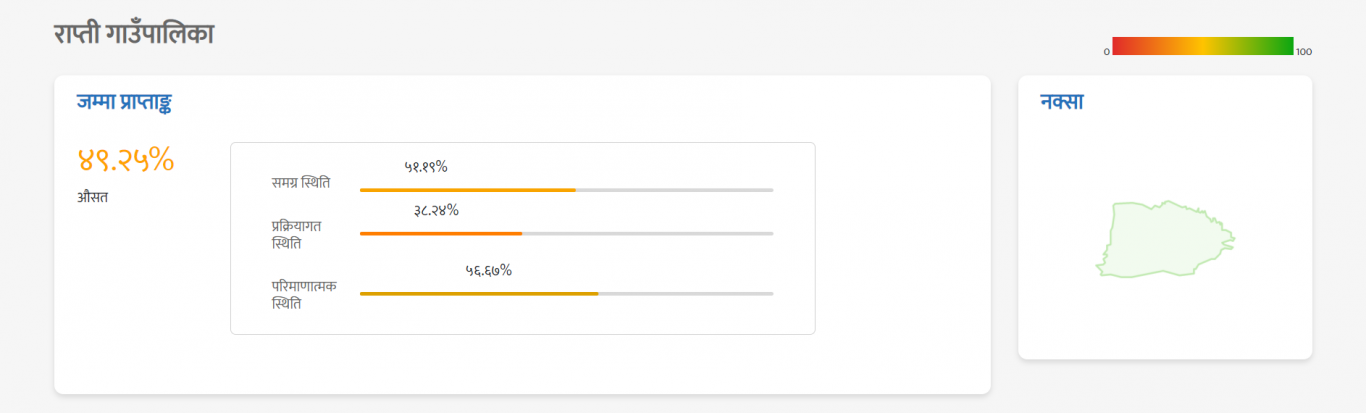
Task: Select the ३८.२४% value text
Action: point(436,210)
